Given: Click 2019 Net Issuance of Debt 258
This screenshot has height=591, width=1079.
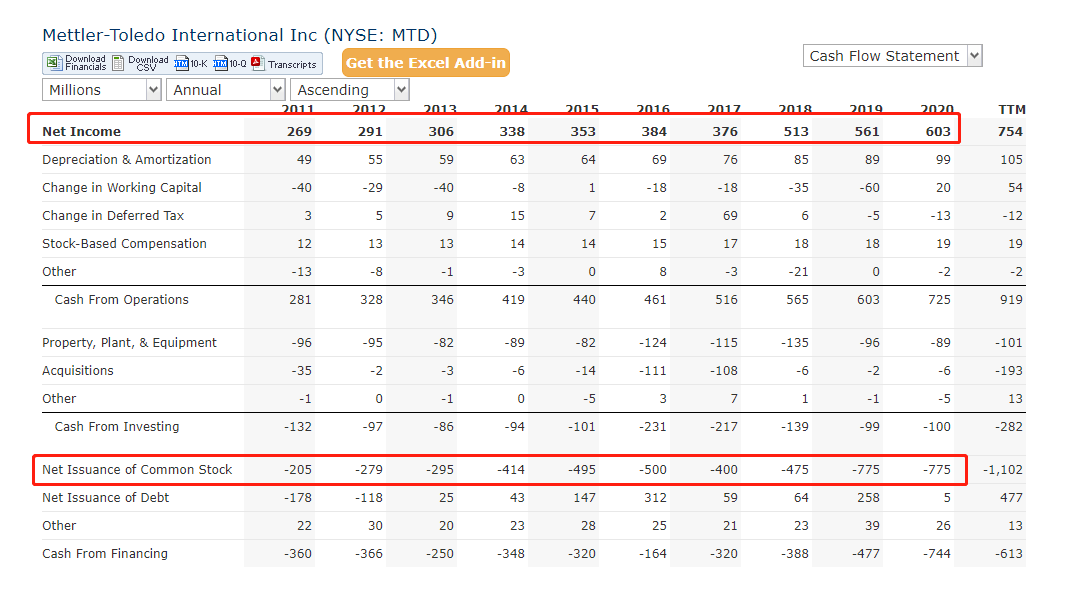Looking at the screenshot, I should coord(868,498).
